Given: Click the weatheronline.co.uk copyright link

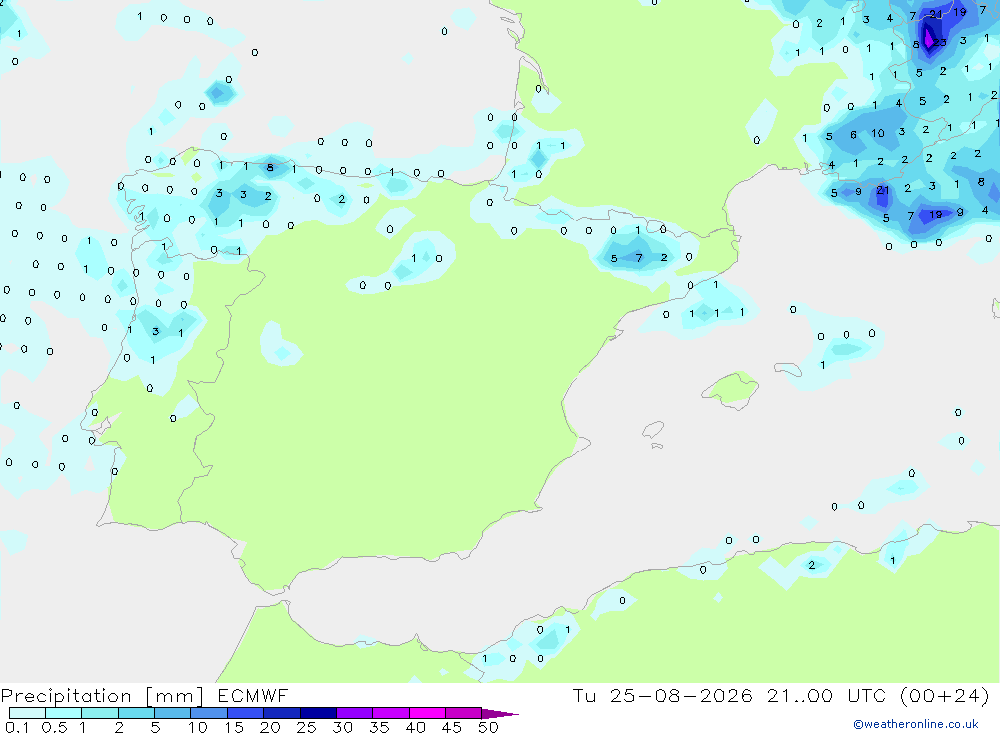Looking at the screenshot, I should [916, 724].
